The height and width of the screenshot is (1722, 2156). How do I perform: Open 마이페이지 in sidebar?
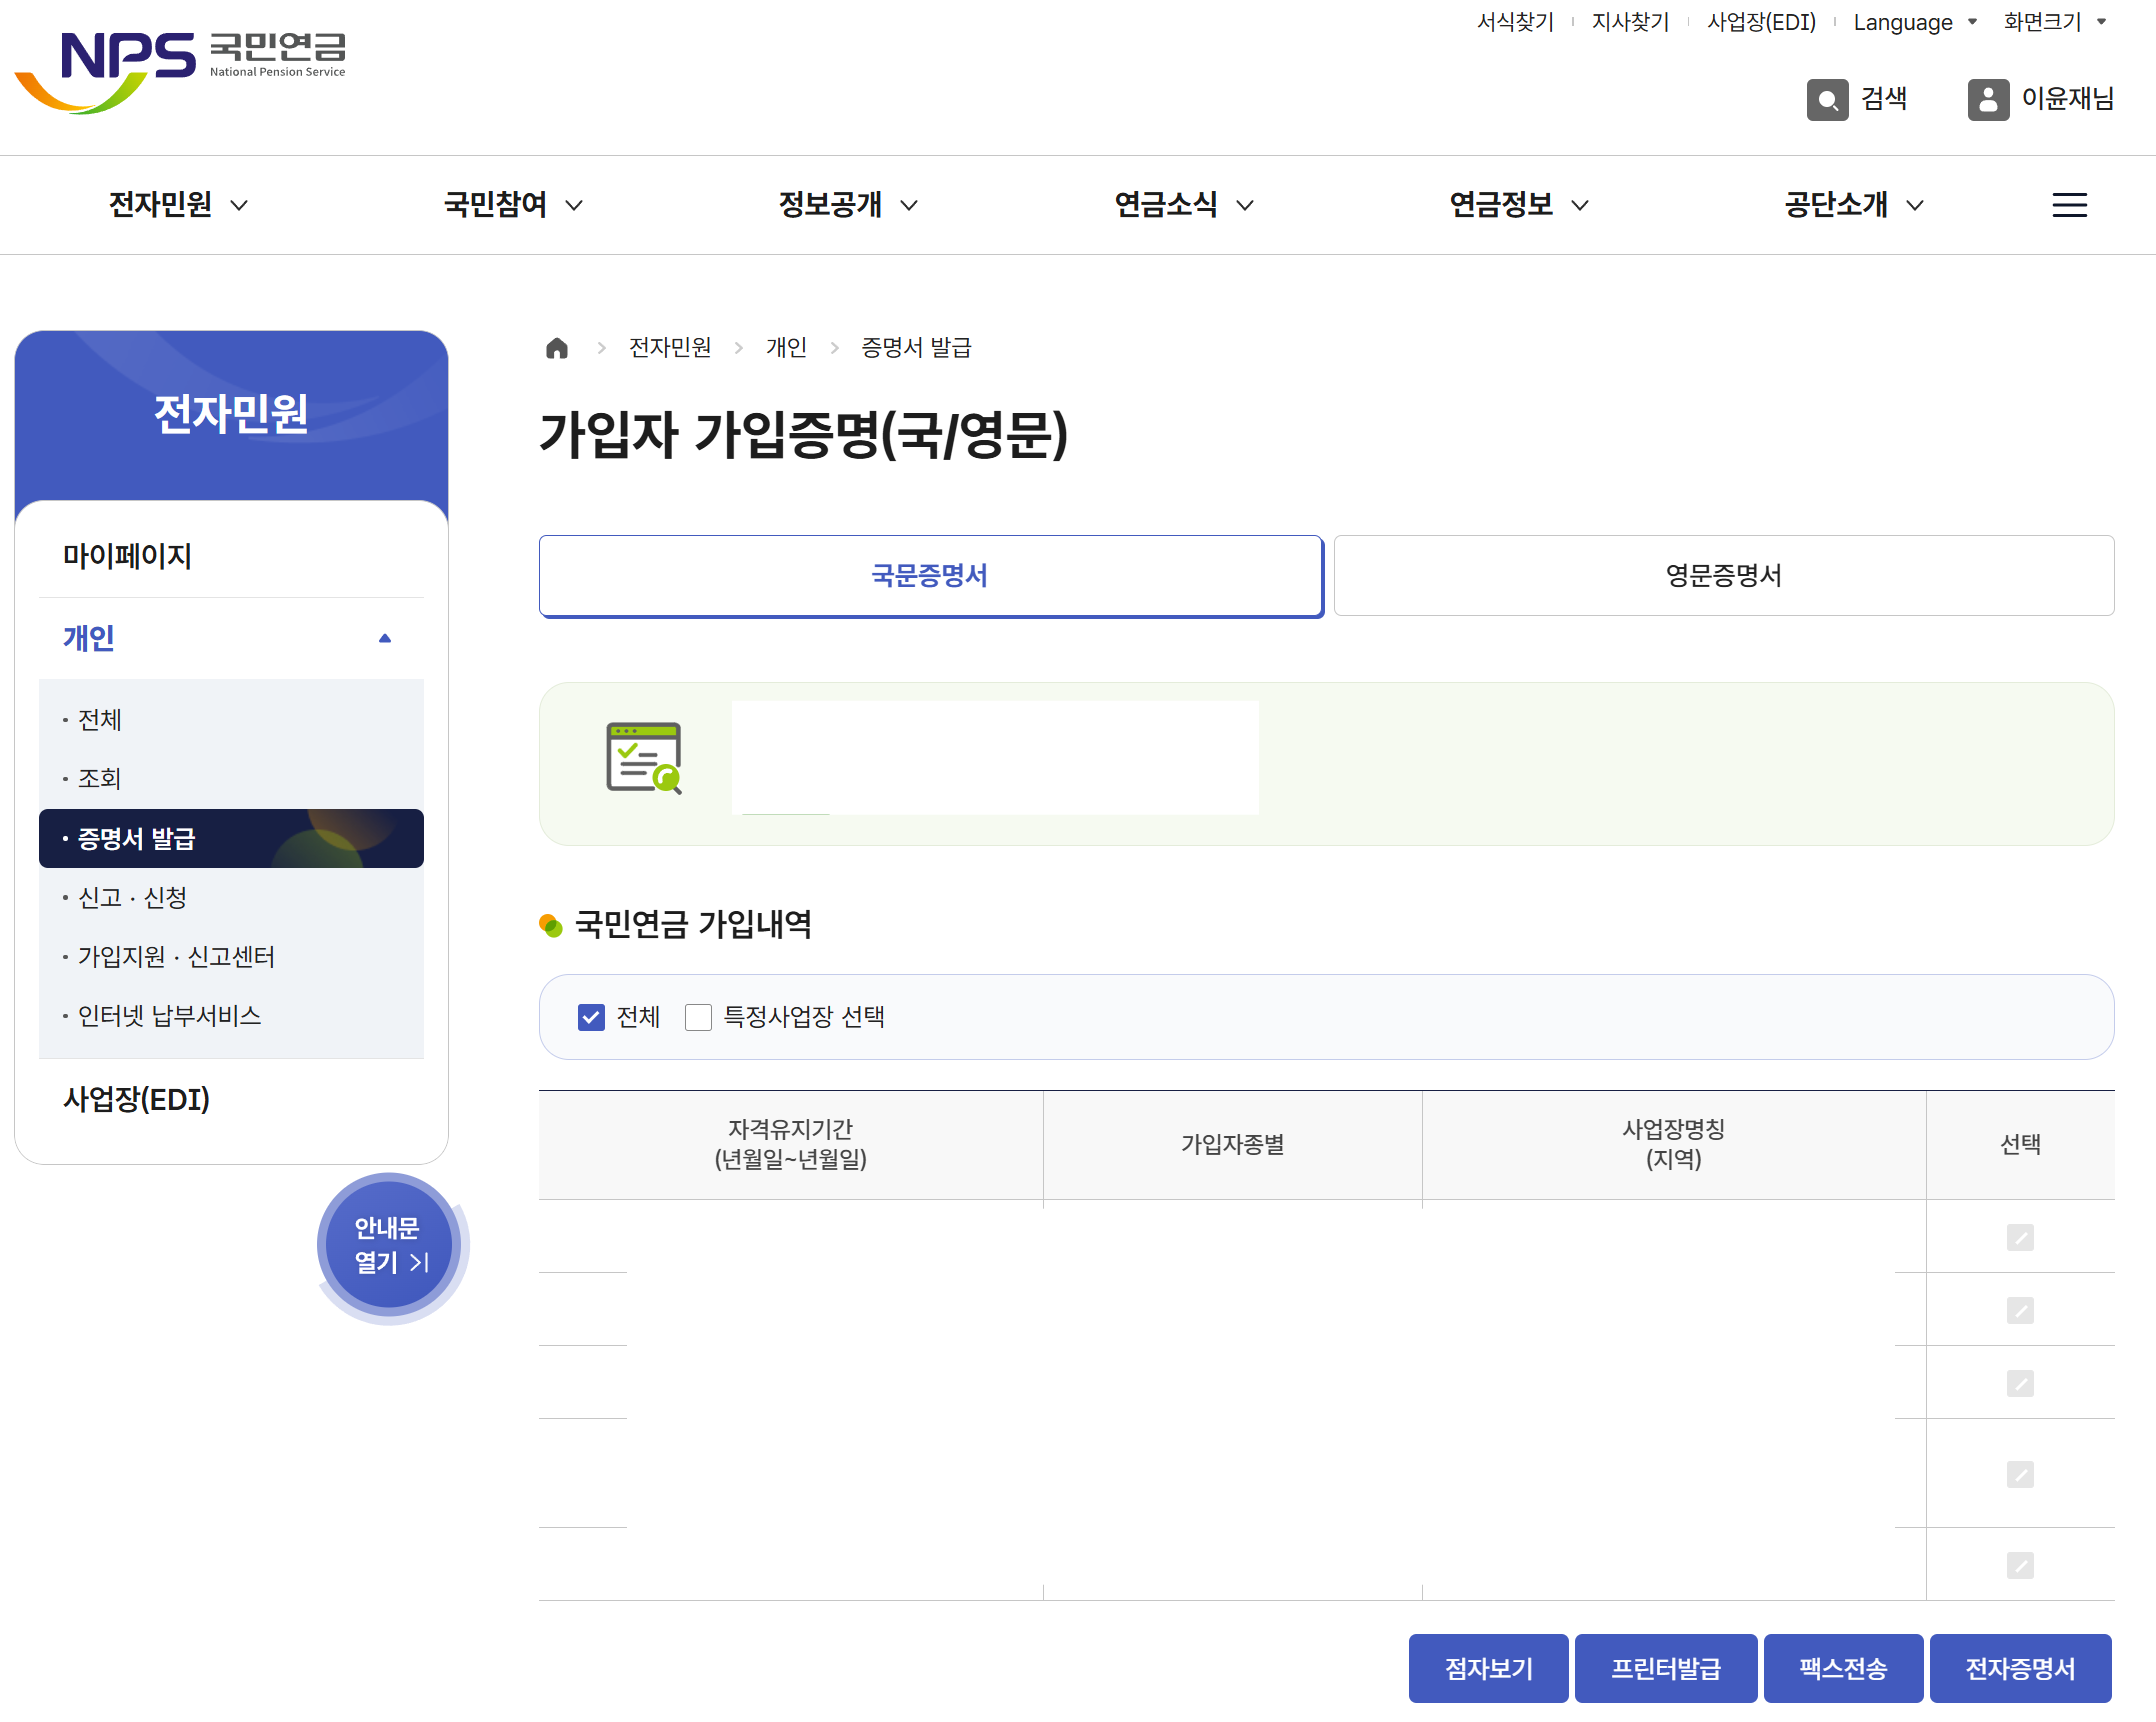127,556
